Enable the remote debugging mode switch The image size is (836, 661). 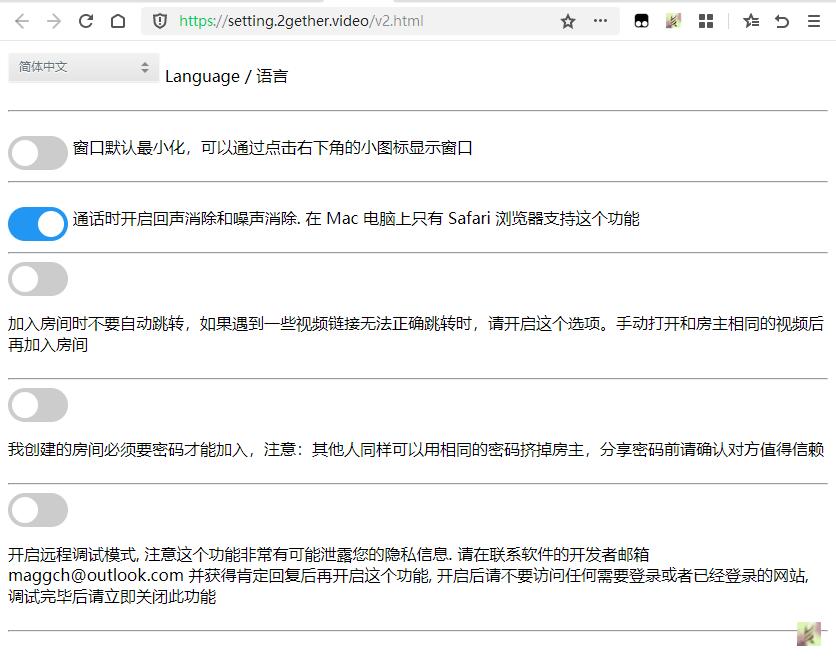point(38,510)
